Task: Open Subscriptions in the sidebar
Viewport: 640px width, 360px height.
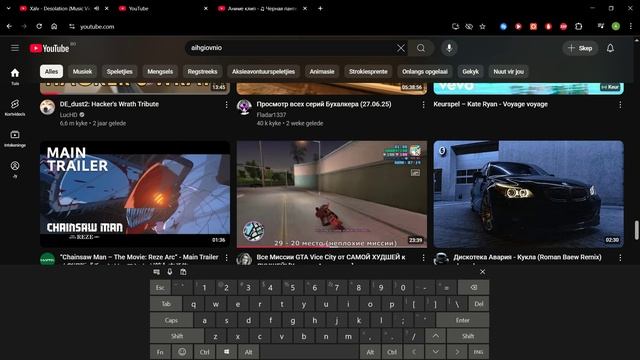Action: point(15,138)
